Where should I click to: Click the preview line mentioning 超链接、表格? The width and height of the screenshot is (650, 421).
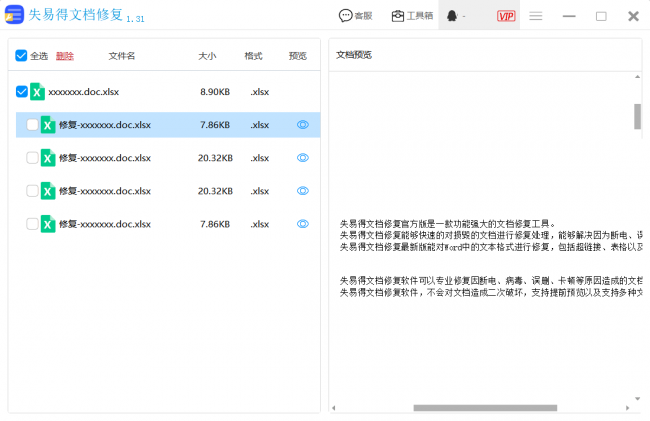491,247
